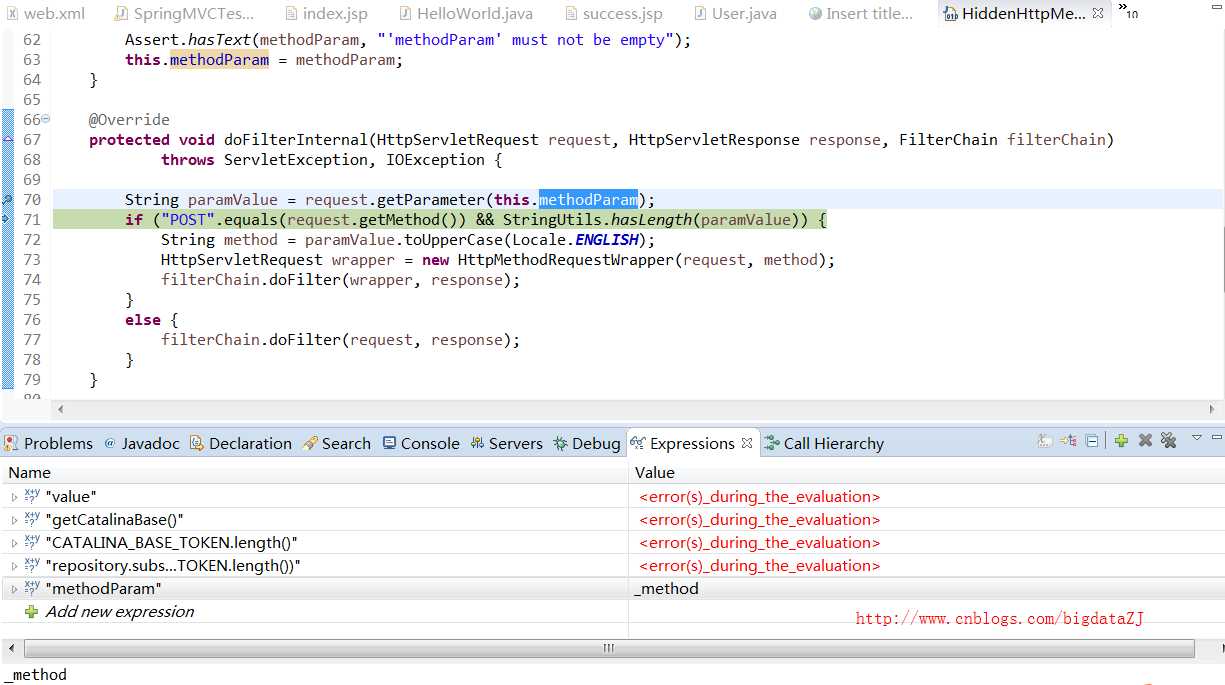Expand the "methodParam" expression row
Image resolution: width=1225 pixels, height=685 pixels.
[x=14, y=588]
